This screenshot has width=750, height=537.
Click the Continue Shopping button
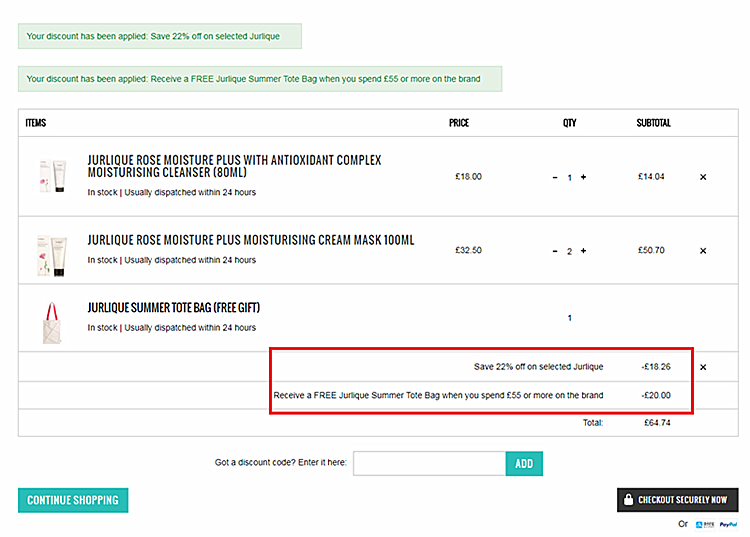click(73, 500)
